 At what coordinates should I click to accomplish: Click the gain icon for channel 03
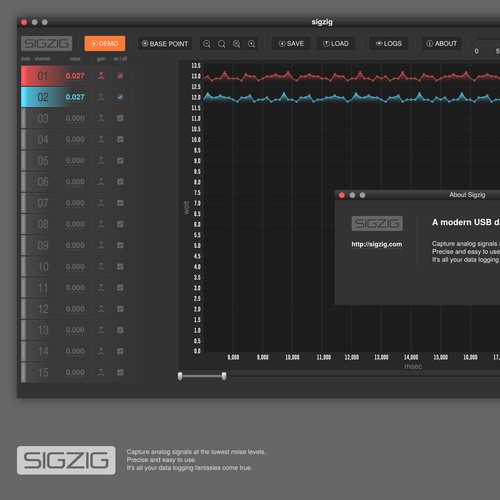(101, 118)
